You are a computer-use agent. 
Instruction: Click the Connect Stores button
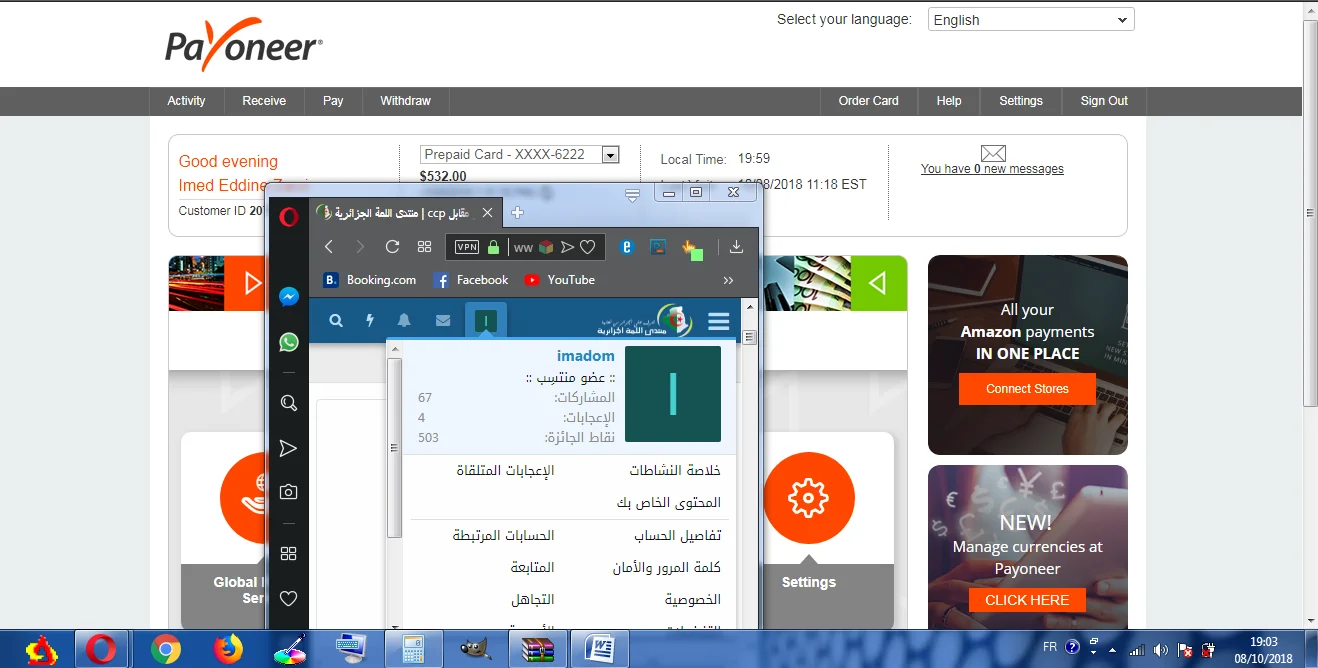[1027, 389]
